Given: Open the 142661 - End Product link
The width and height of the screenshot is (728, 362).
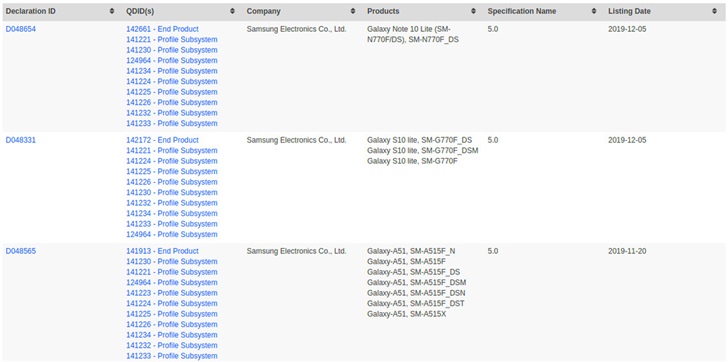Looking at the screenshot, I should (x=162, y=29).
